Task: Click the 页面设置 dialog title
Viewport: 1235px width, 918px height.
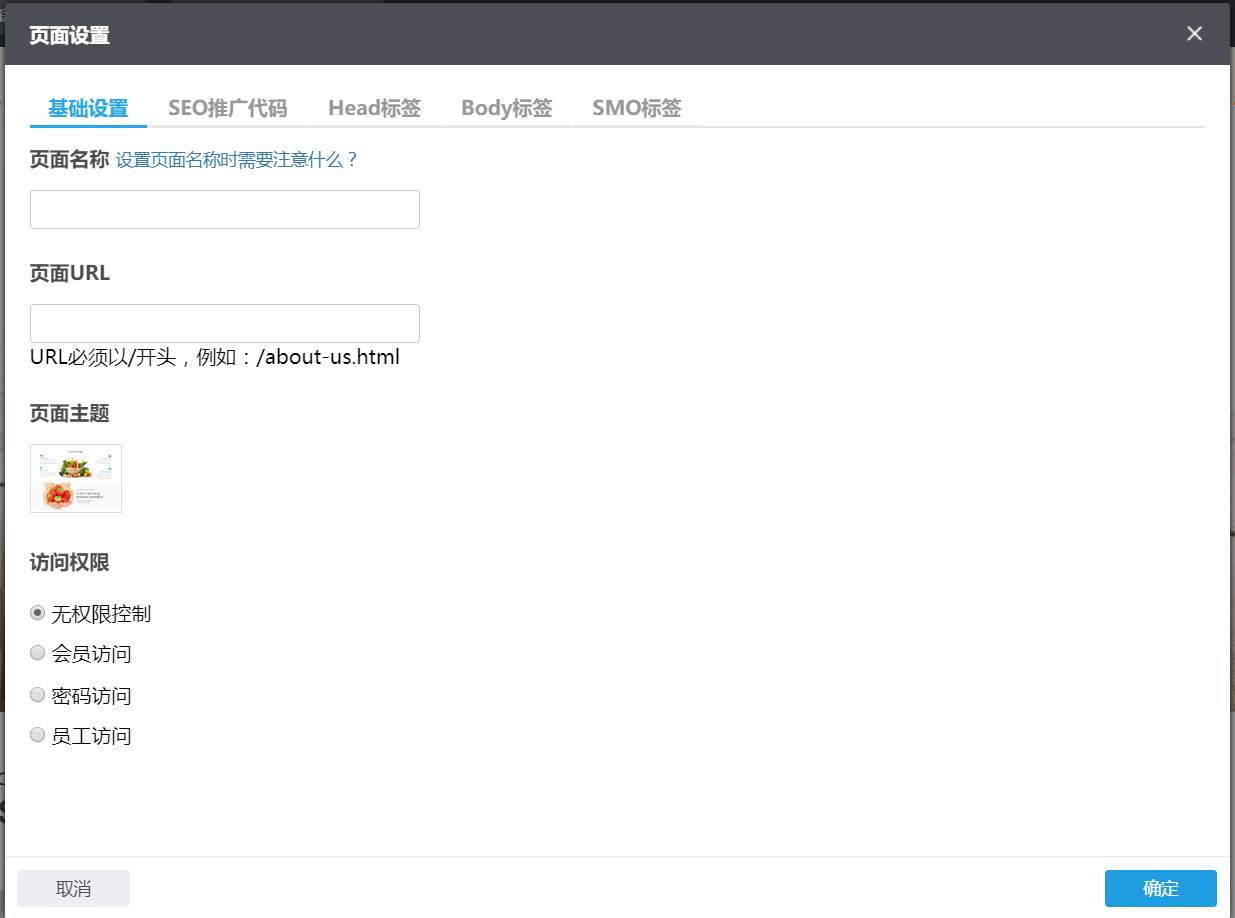Action: 70,35
